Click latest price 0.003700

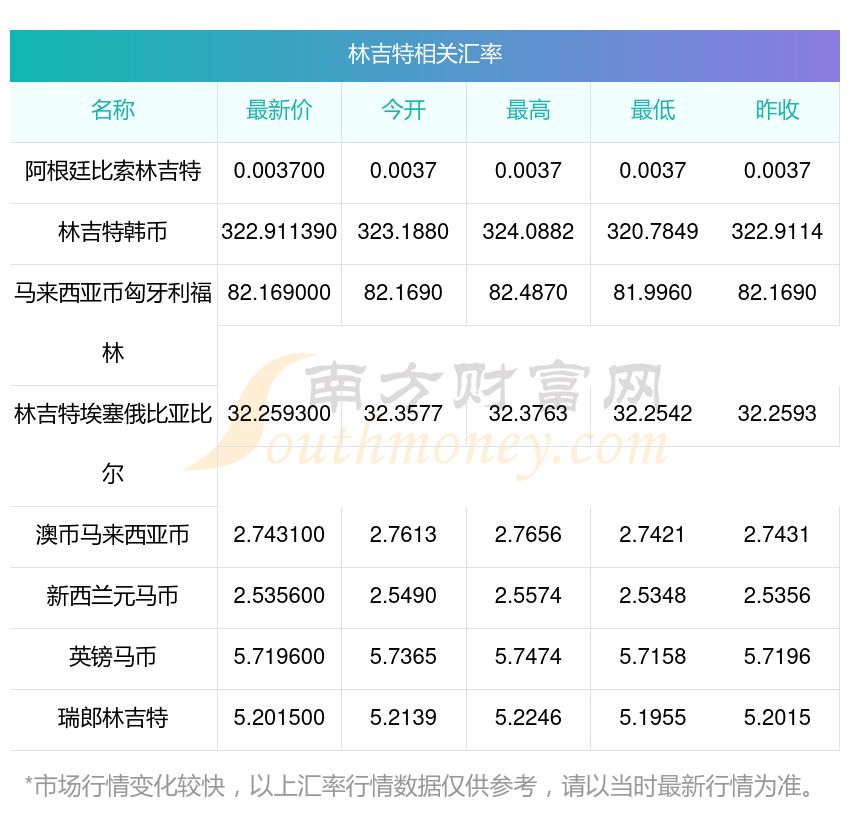(x=279, y=171)
